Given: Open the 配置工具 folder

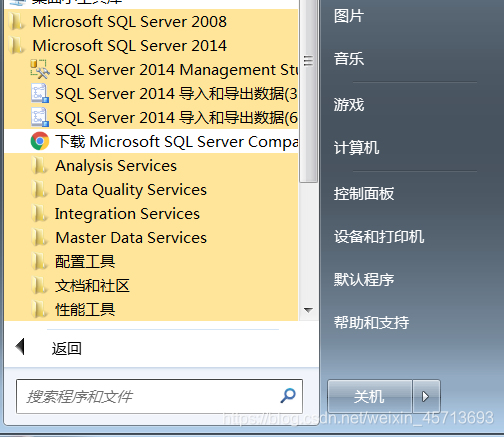Looking at the screenshot, I should (151, 262).
